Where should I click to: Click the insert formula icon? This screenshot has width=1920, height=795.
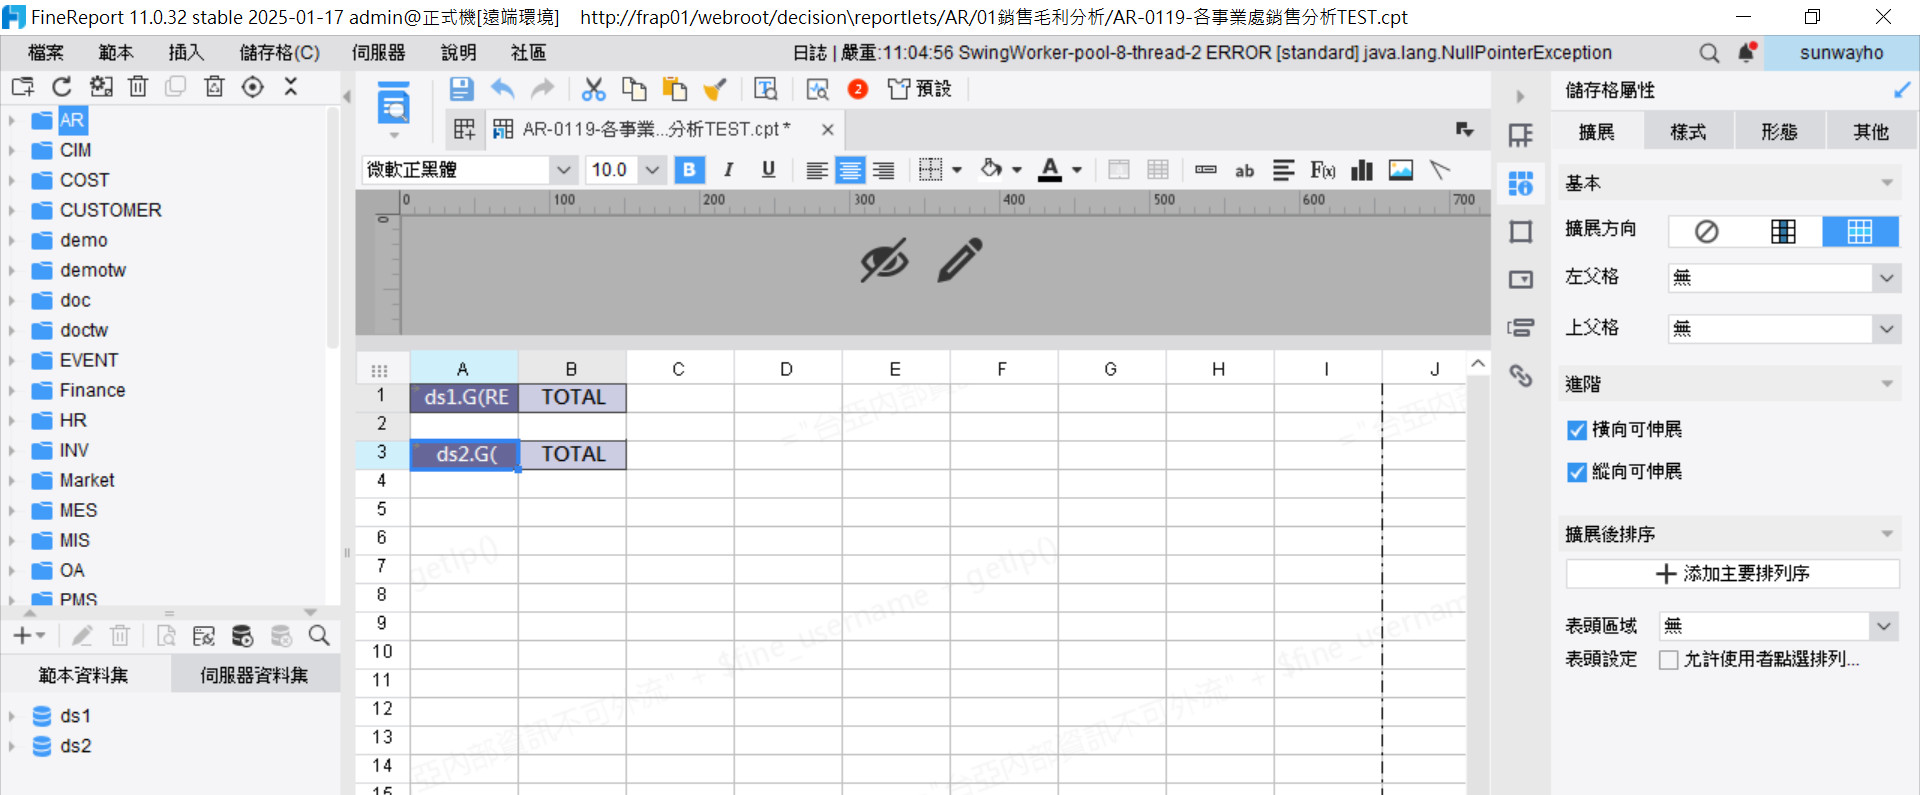1322,170
